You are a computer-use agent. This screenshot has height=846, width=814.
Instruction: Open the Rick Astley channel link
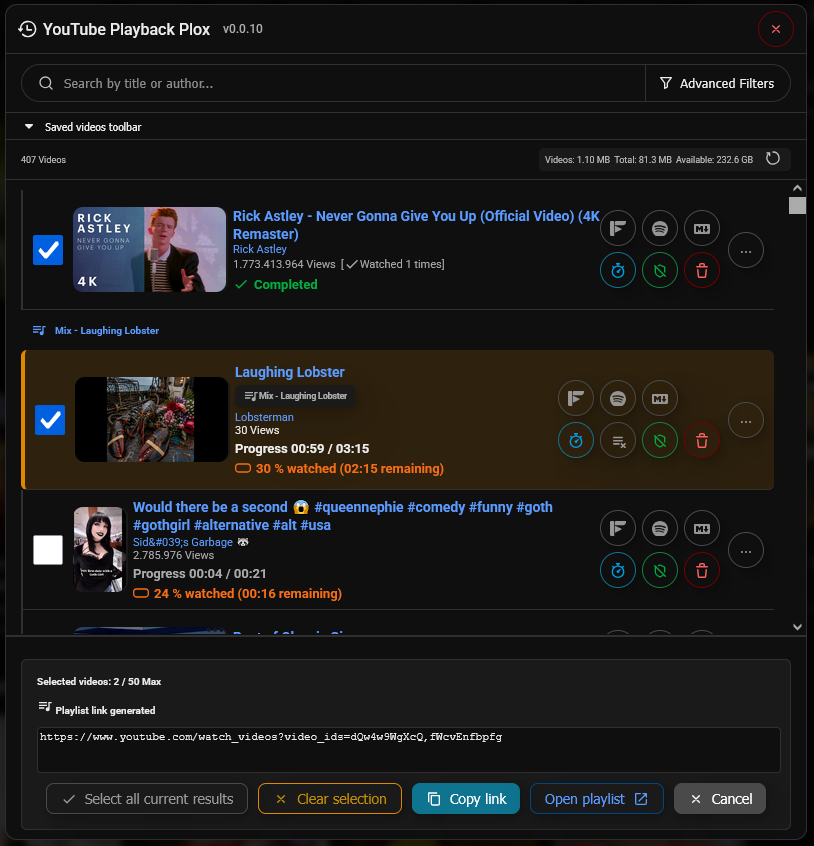click(259, 249)
